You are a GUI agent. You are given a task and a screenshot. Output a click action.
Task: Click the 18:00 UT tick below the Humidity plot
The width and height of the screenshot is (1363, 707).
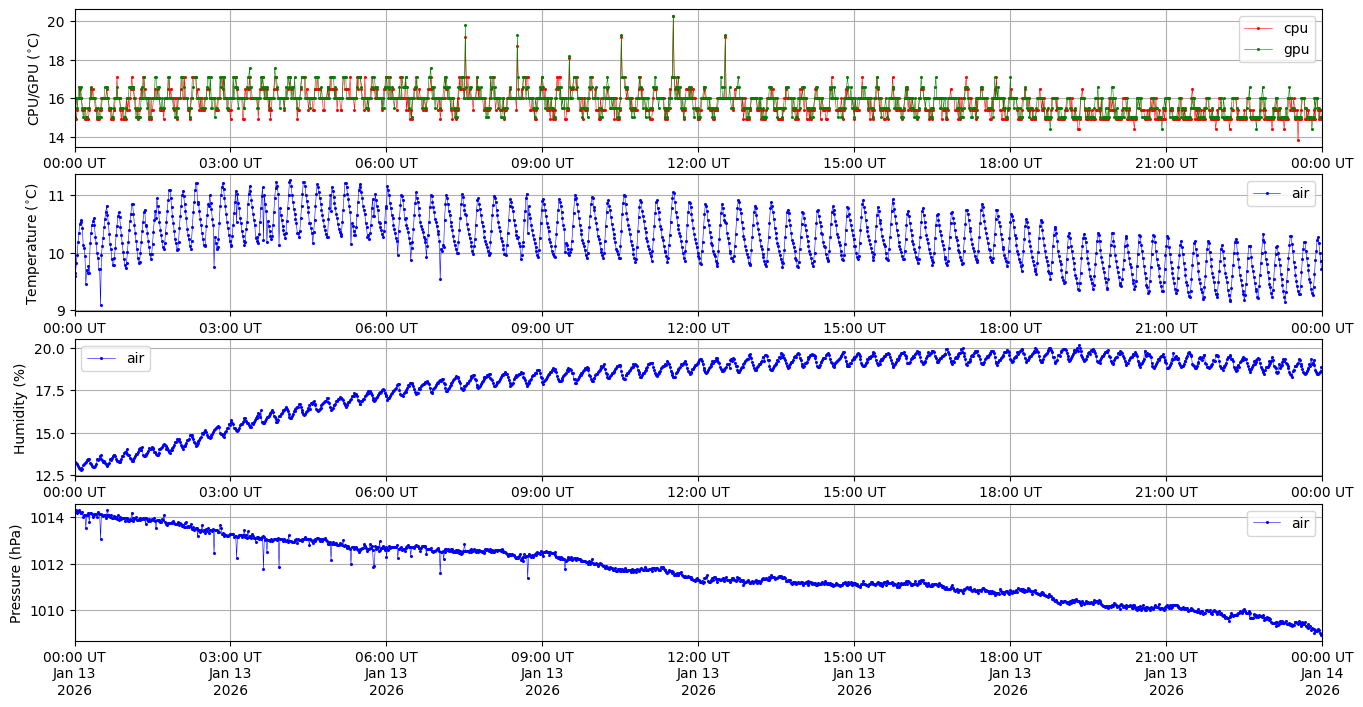(1010, 491)
